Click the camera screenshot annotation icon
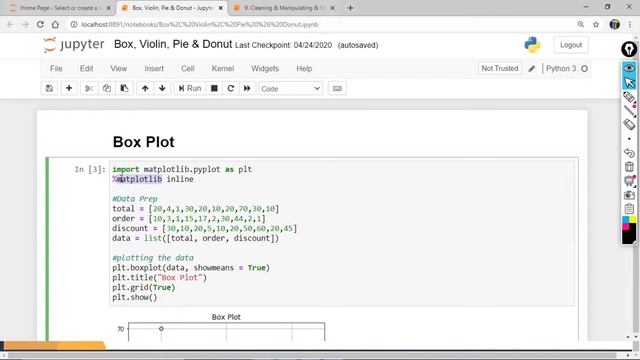The width and height of the screenshot is (640, 360). [629, 195]
